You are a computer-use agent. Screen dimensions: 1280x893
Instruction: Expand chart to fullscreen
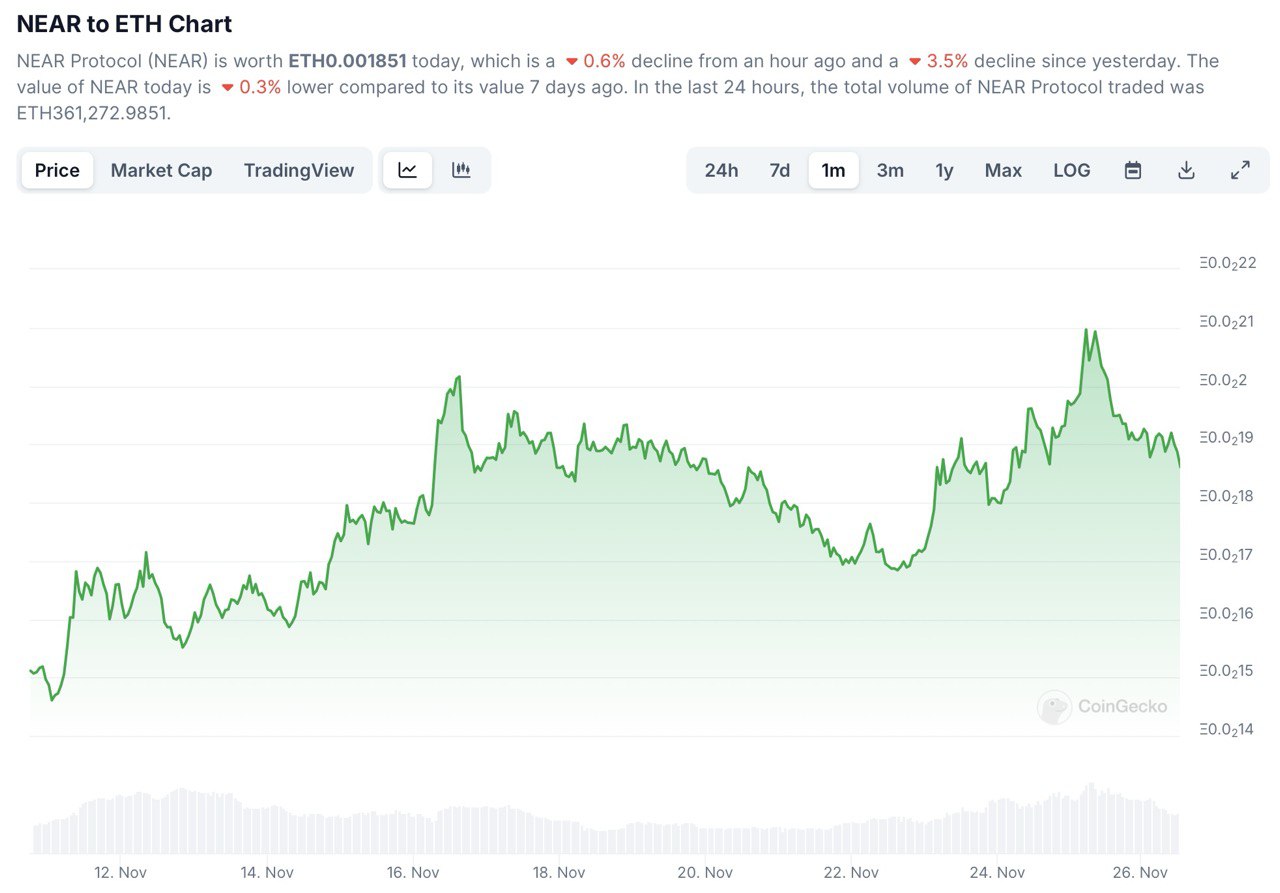(x=1240, y=170)
